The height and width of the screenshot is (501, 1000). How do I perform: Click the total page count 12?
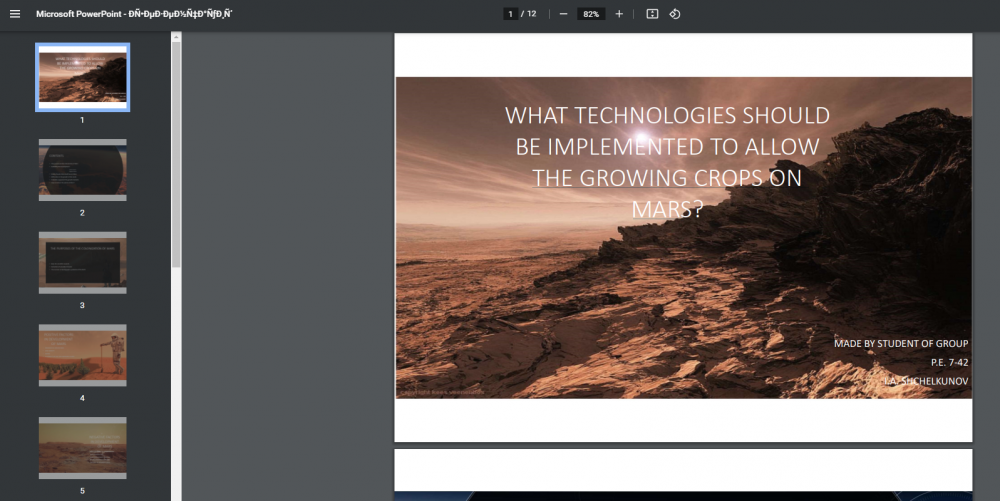[x=532, y=14]
